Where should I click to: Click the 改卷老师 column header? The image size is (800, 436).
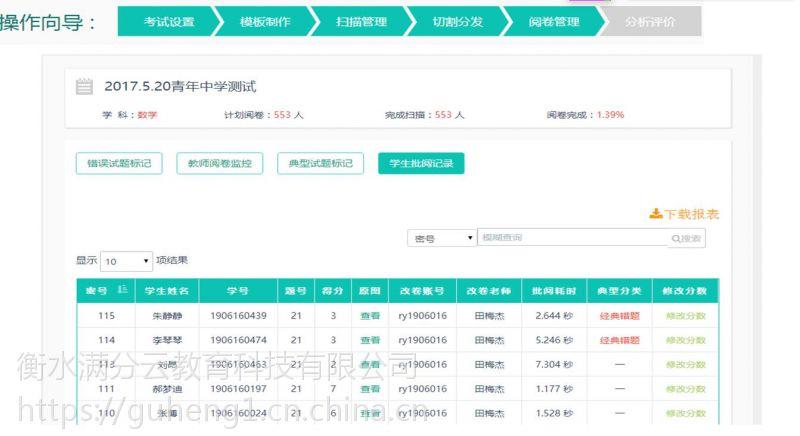(x=489, y=291)
